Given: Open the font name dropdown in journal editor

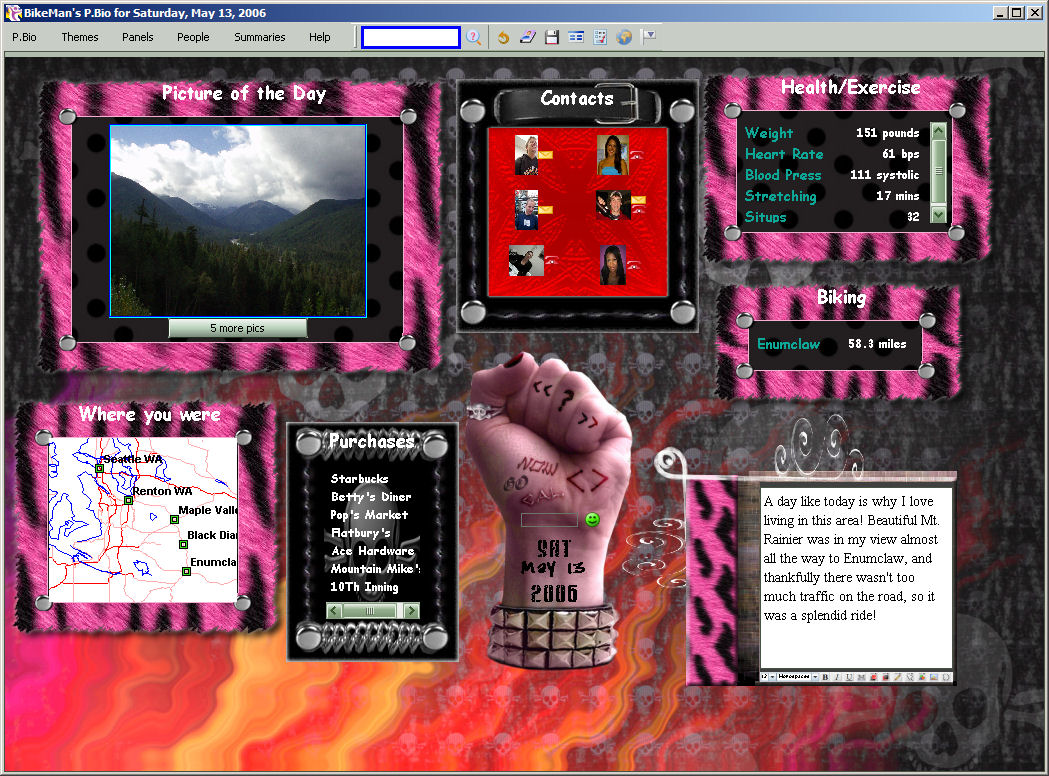Looking at the screenshot, I should pyautogui.click(x=814, y=677).
